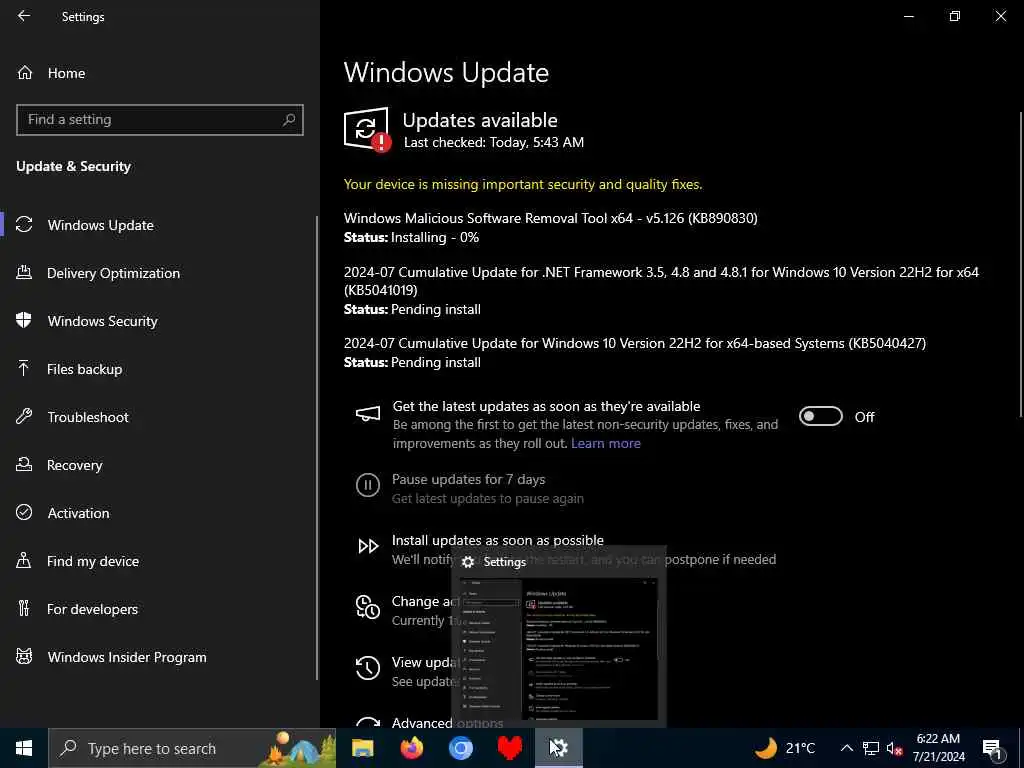Click the pause circle icon
1024x768 pixels.
[368, 485]
